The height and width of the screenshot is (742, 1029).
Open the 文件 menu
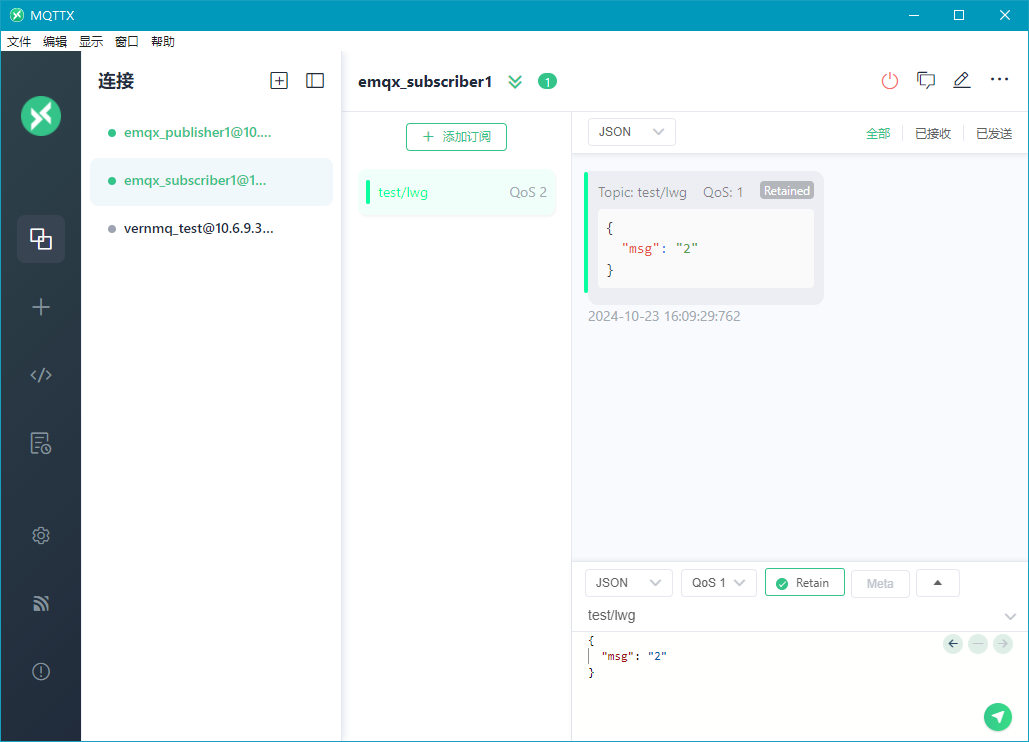tap(19, 41)
